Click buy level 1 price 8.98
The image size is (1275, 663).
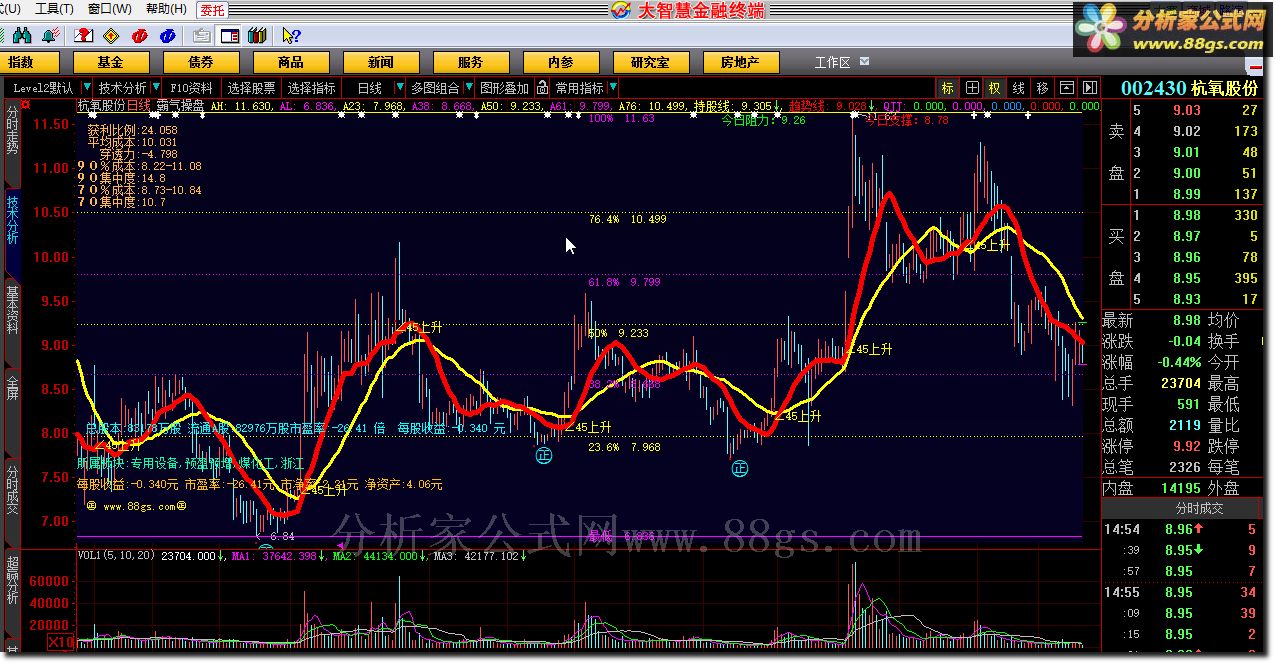coord(1186,215)
